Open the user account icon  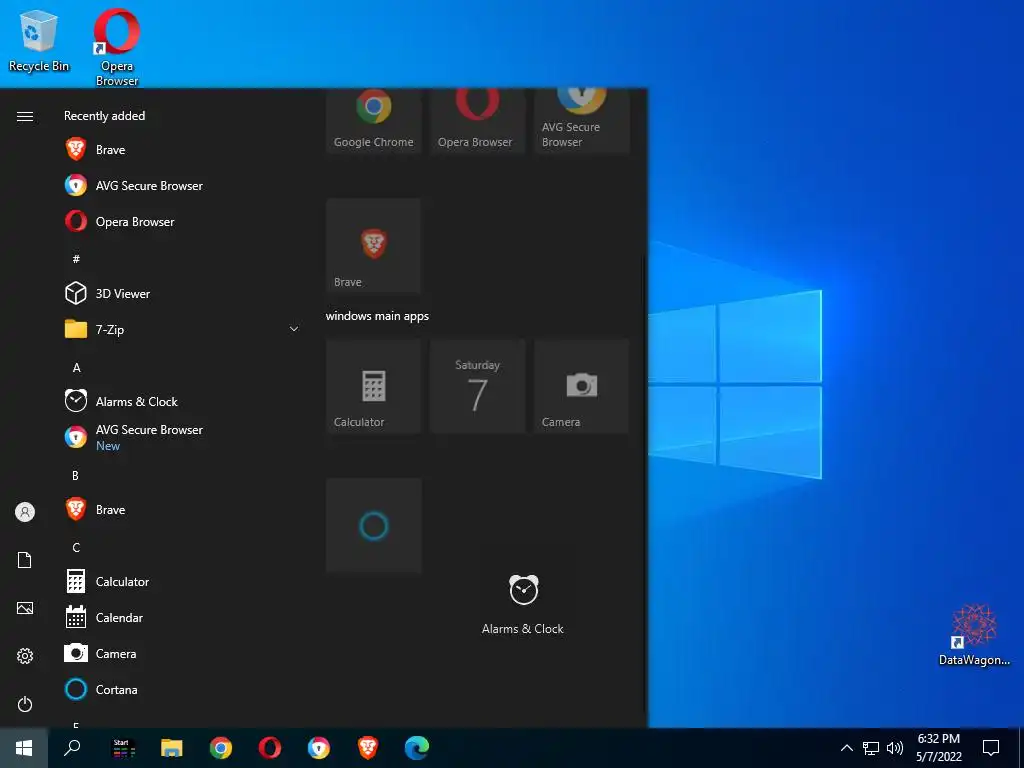(25, 512)
